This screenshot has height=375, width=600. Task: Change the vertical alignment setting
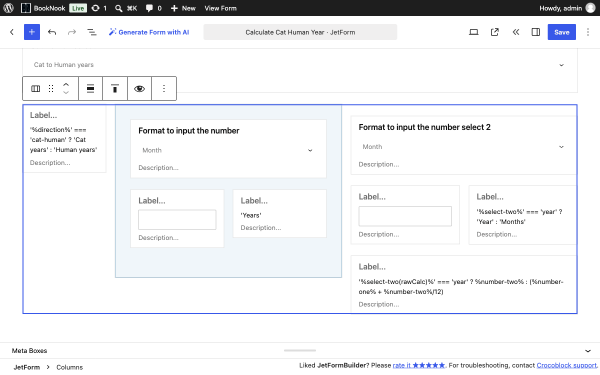pyautogui.click(x=114, y=89)
